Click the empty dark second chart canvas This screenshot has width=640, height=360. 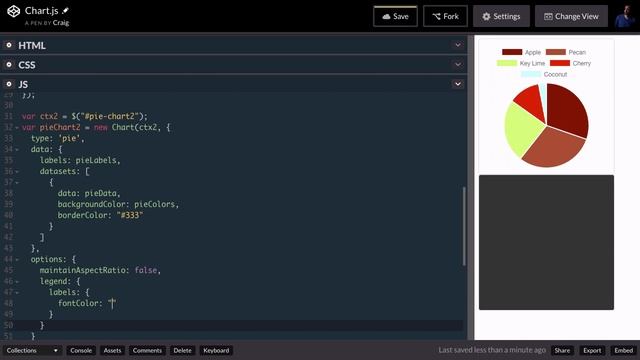click(x=546, y=242)
